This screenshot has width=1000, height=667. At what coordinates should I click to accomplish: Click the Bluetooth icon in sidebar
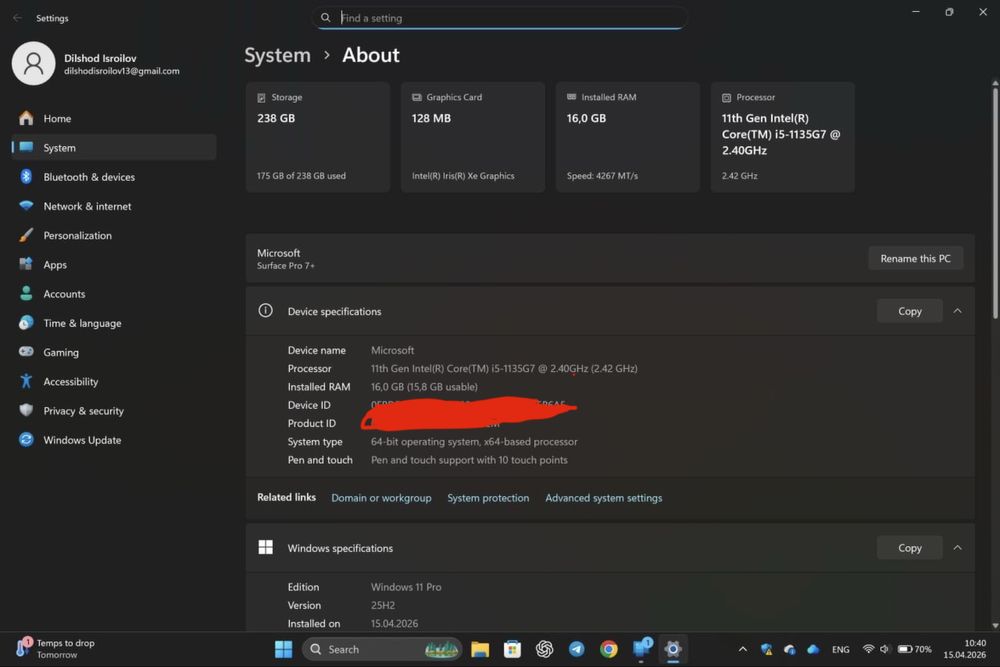click(26, 177)
